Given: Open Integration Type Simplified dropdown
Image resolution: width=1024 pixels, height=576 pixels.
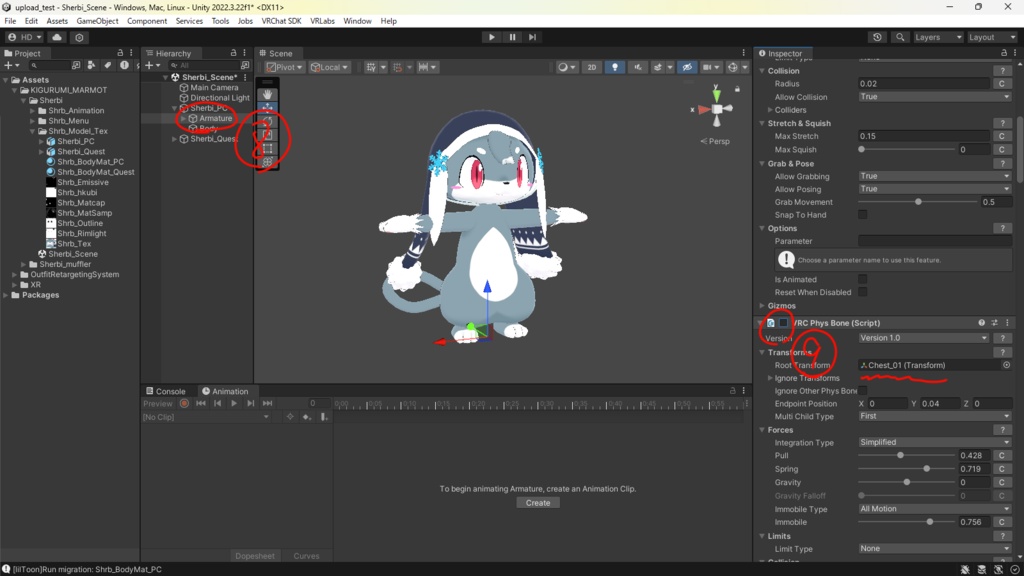Looking at the screenshot, I should pyautogui.click(x=935, y=442).
